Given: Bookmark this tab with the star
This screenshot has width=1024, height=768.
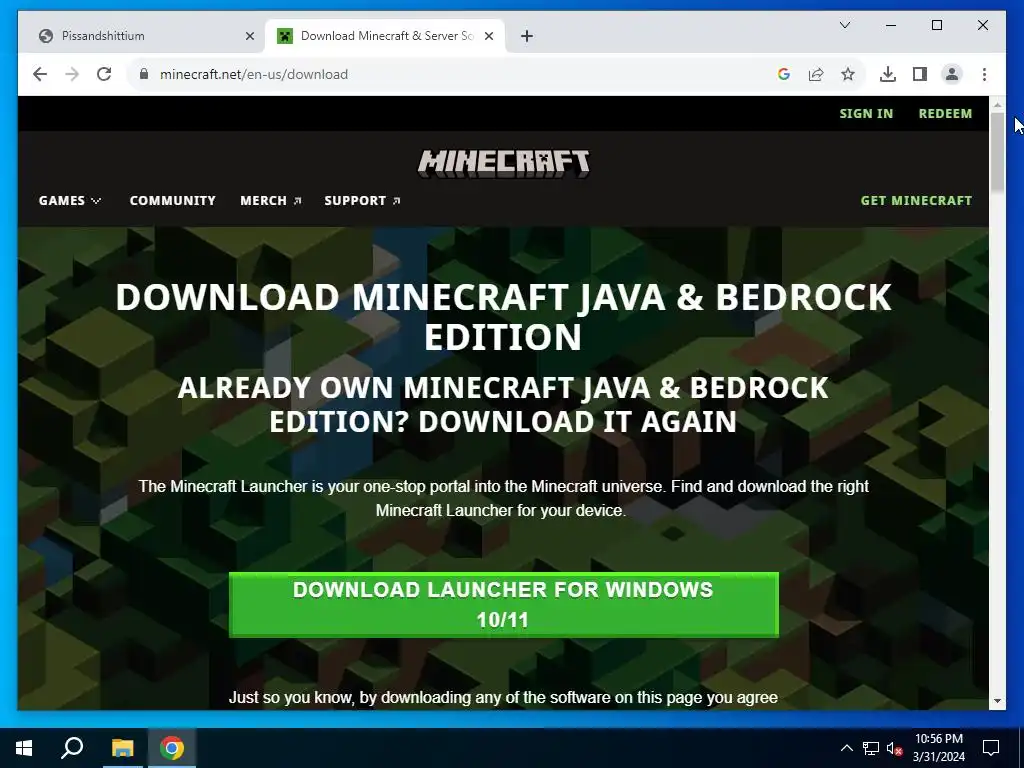Looking at the screenshot, I should click(x=848, y=74).
